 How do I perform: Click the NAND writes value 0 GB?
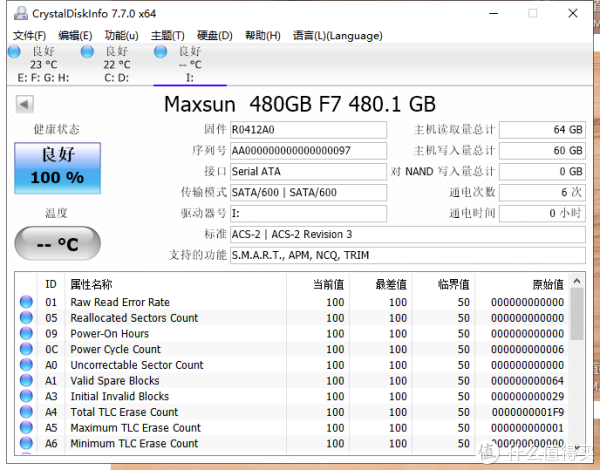pos(542,171)
